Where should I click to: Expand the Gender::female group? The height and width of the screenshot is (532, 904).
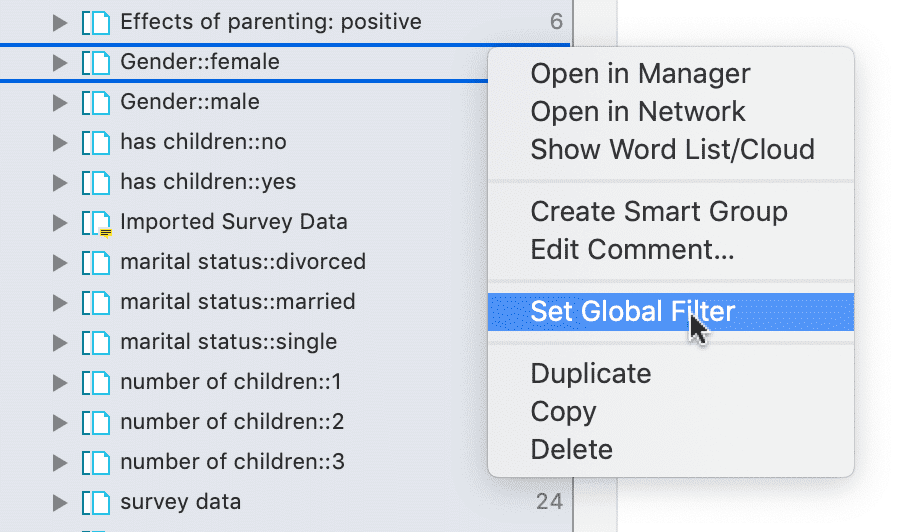coord(59,62)
